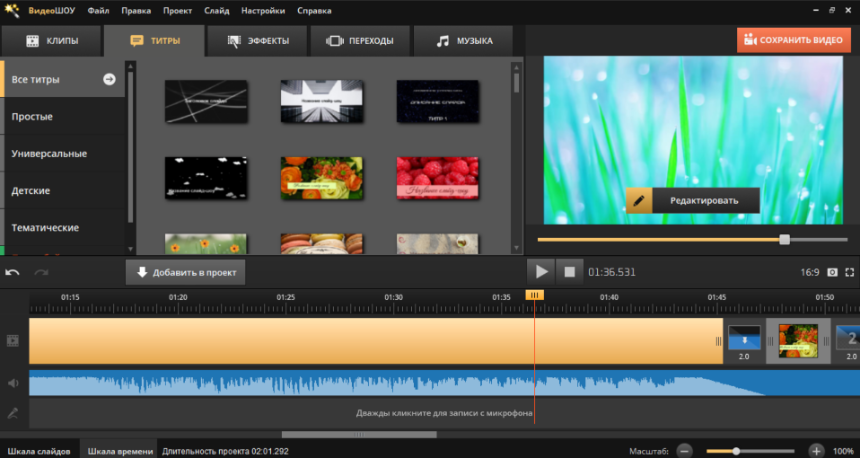
Task: Pick the black title with white clouds
Action: click(x=206, y=178)
